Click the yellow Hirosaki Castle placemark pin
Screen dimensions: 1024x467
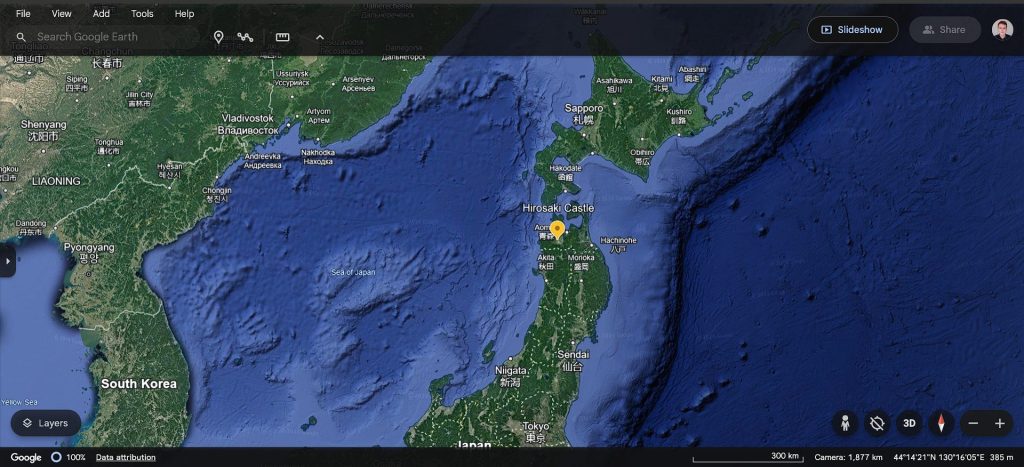point(557,230)
